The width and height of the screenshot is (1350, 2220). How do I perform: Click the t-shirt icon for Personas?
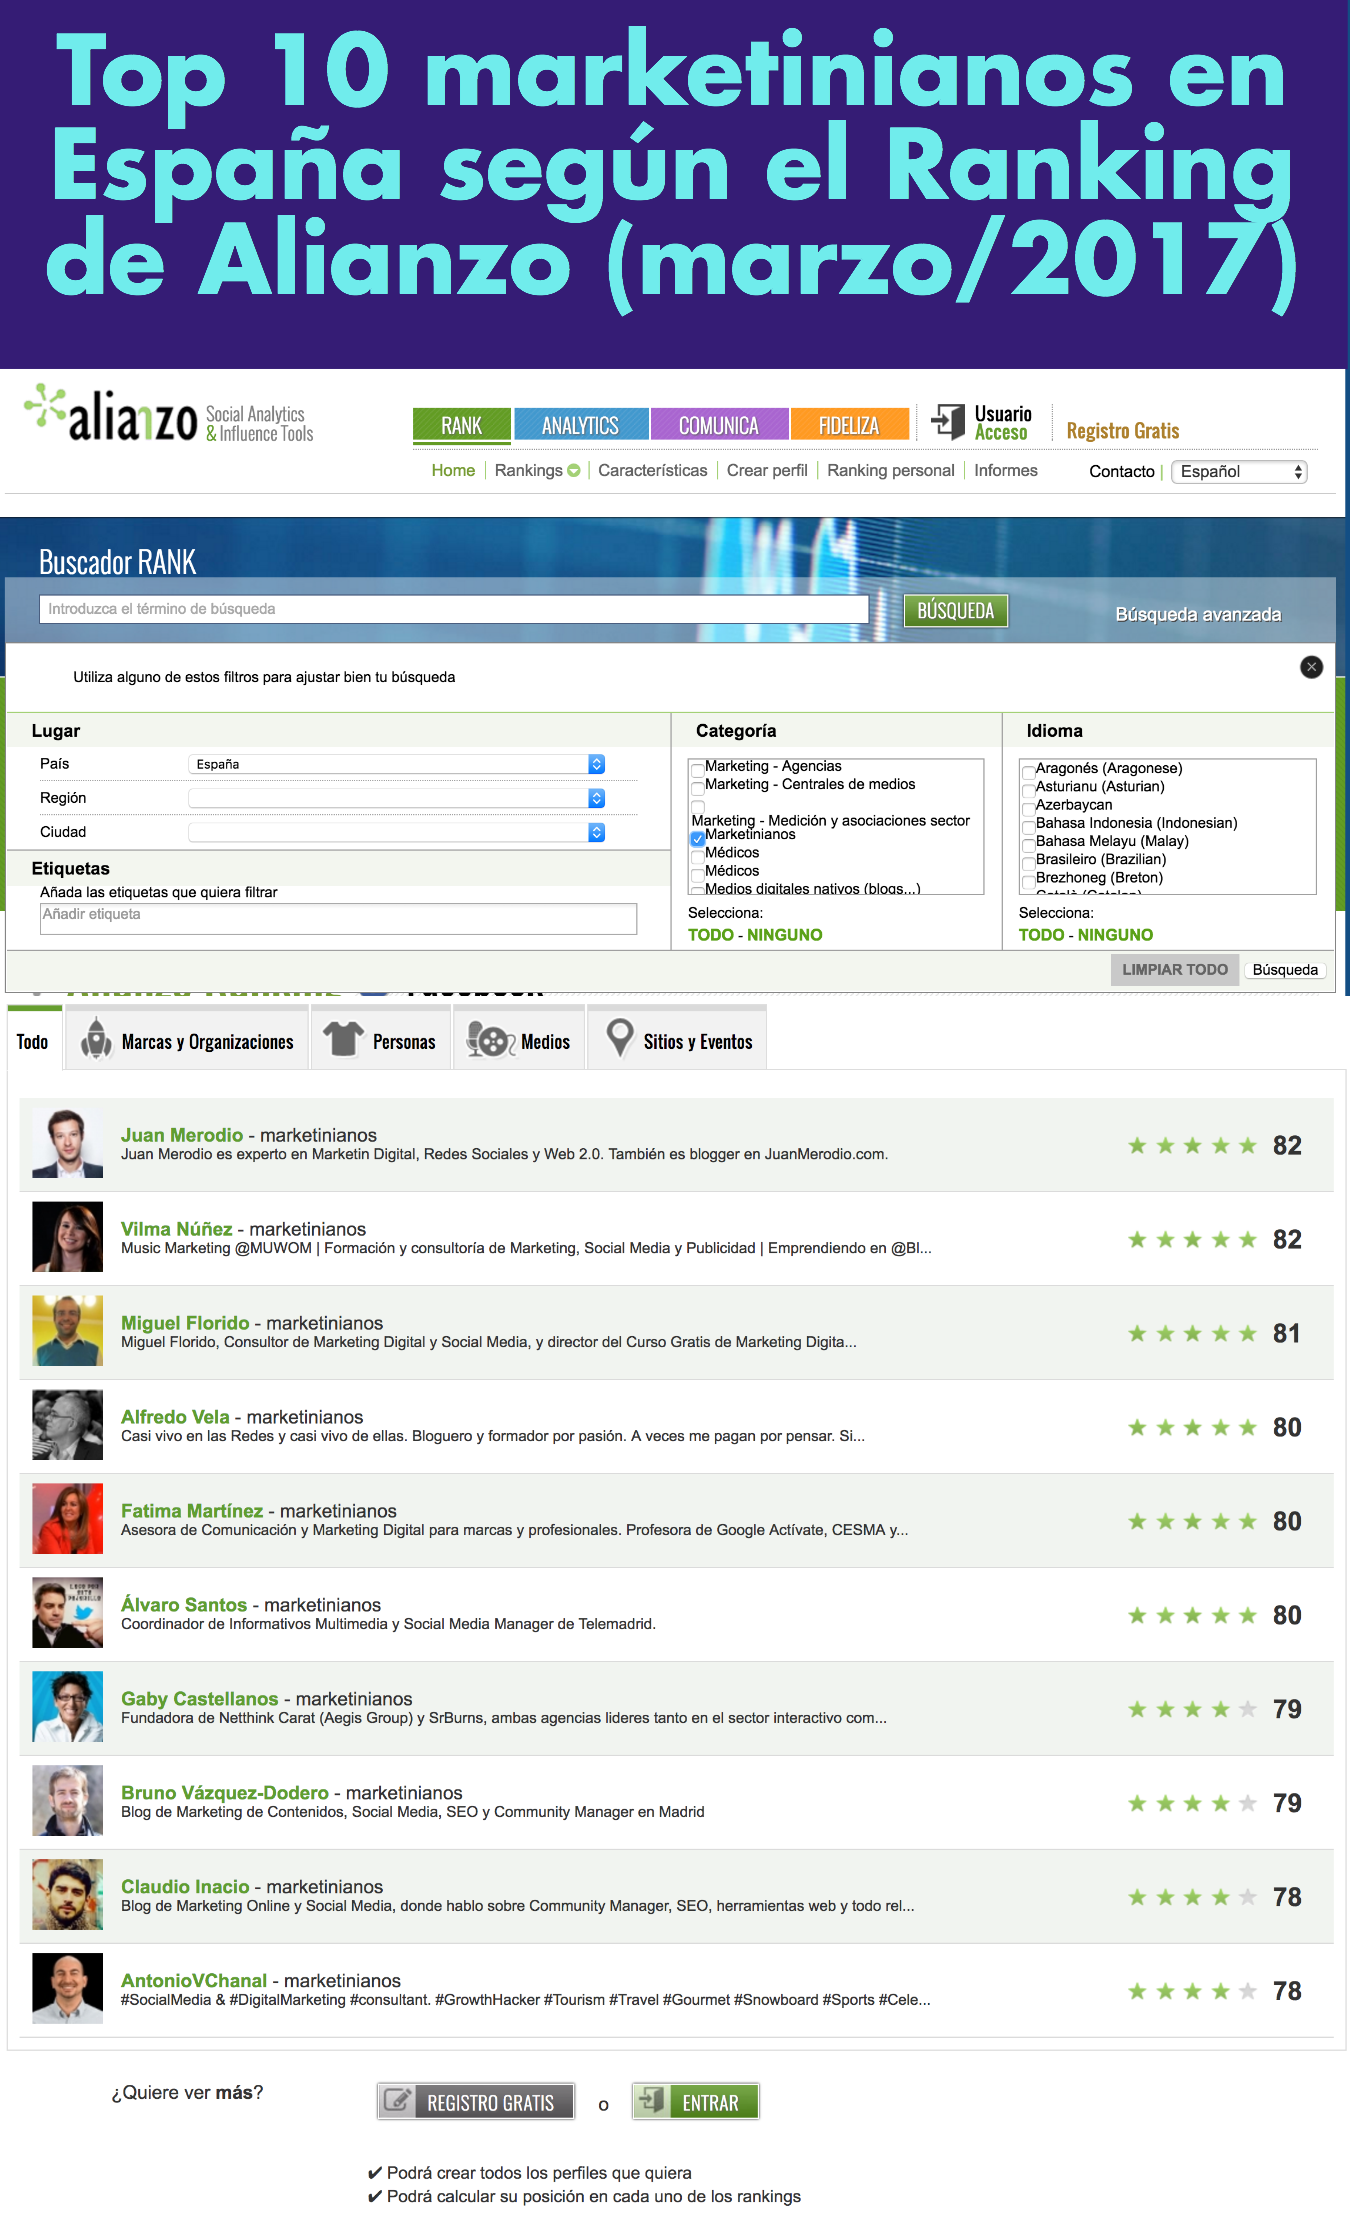(x=343, y=1039)
